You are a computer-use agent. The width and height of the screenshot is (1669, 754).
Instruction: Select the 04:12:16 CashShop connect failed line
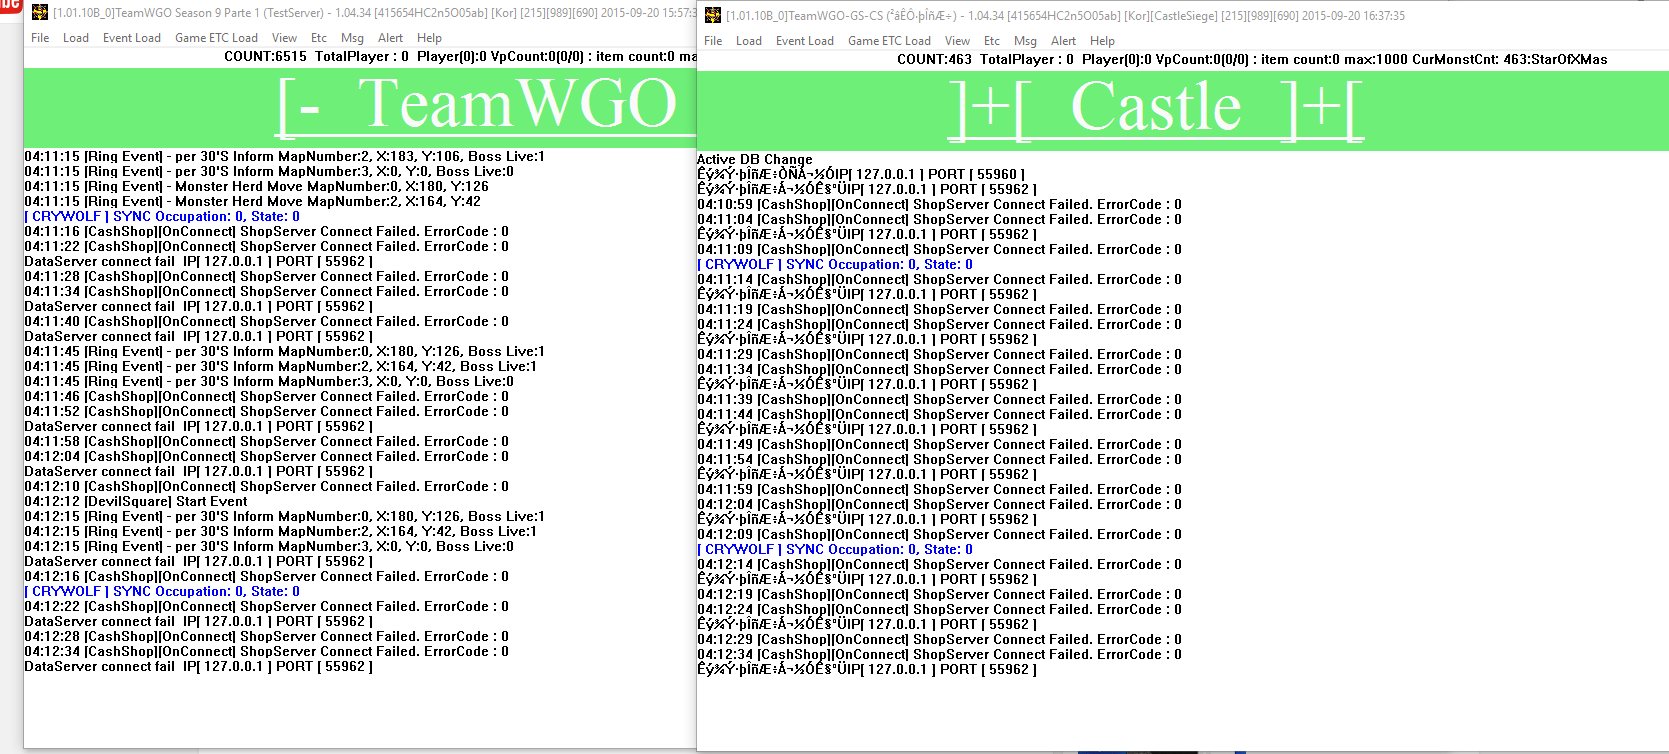(x=267, y=576)
